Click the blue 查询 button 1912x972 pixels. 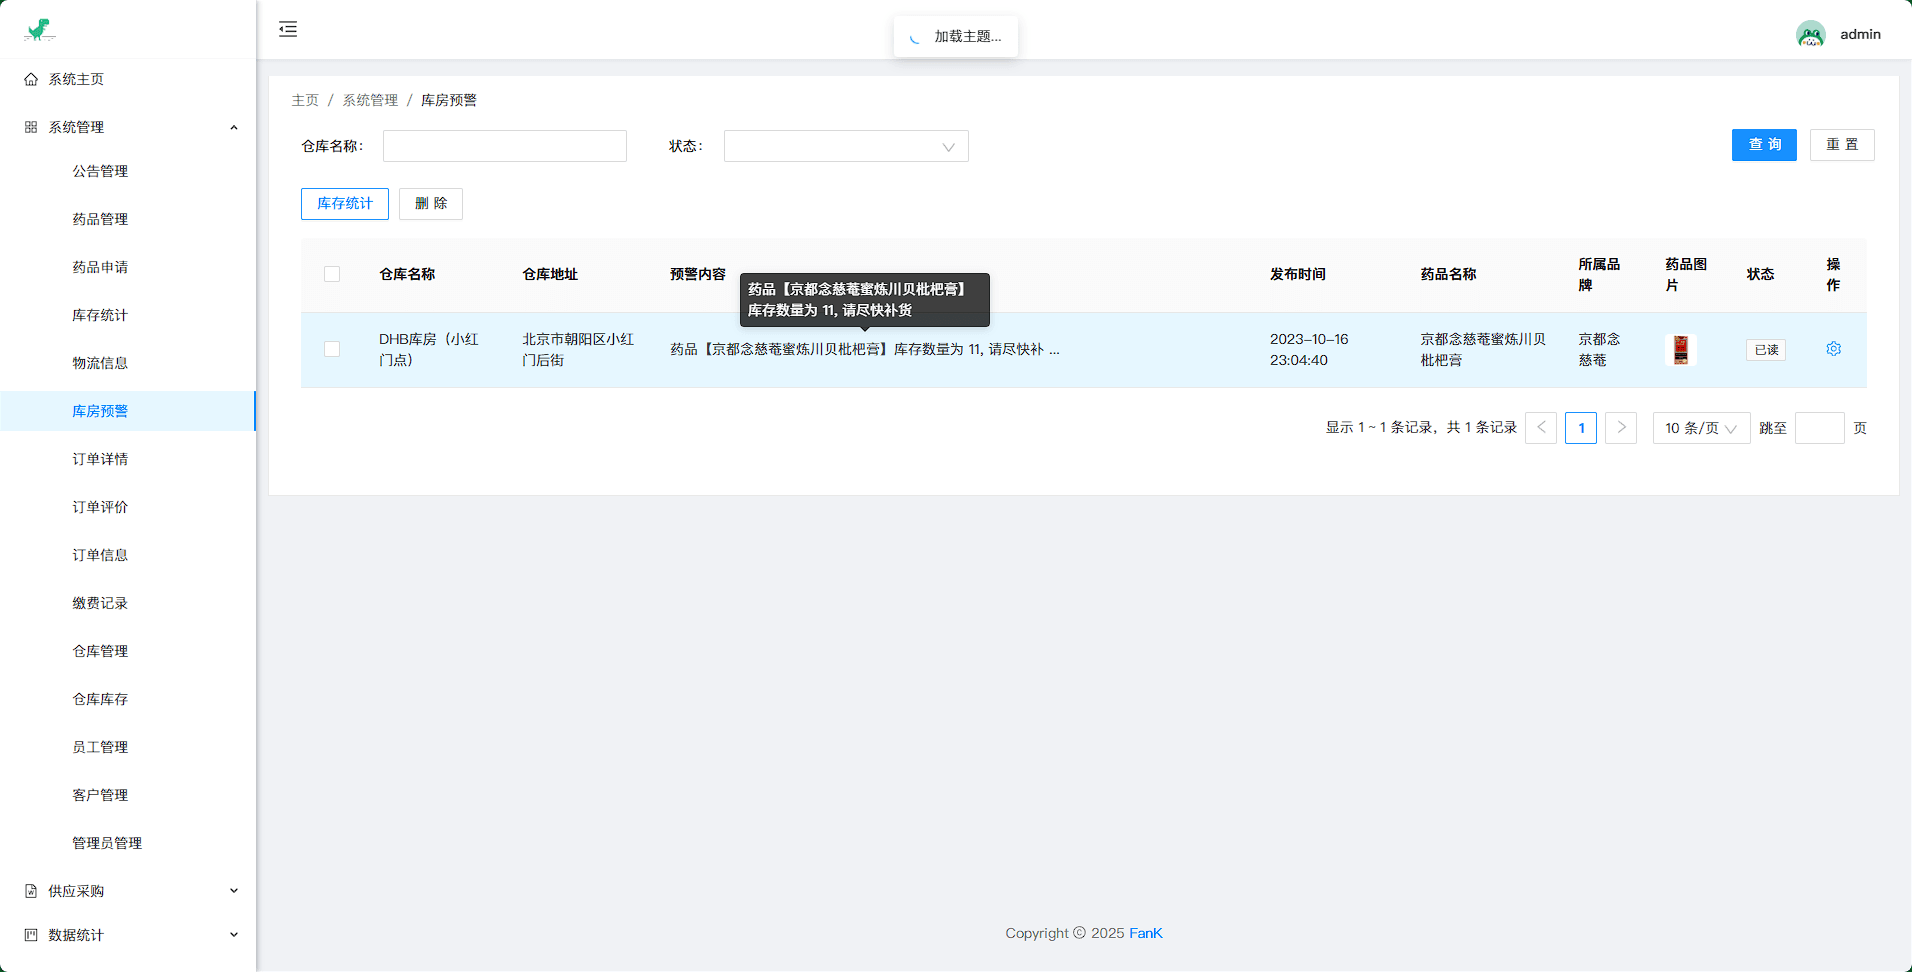[1764, 145]
